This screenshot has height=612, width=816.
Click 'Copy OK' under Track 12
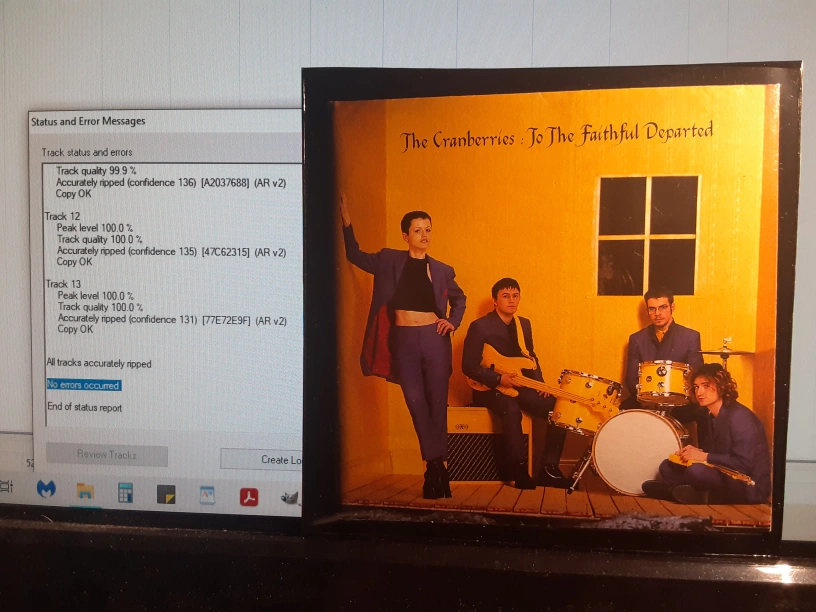(74, 262)
